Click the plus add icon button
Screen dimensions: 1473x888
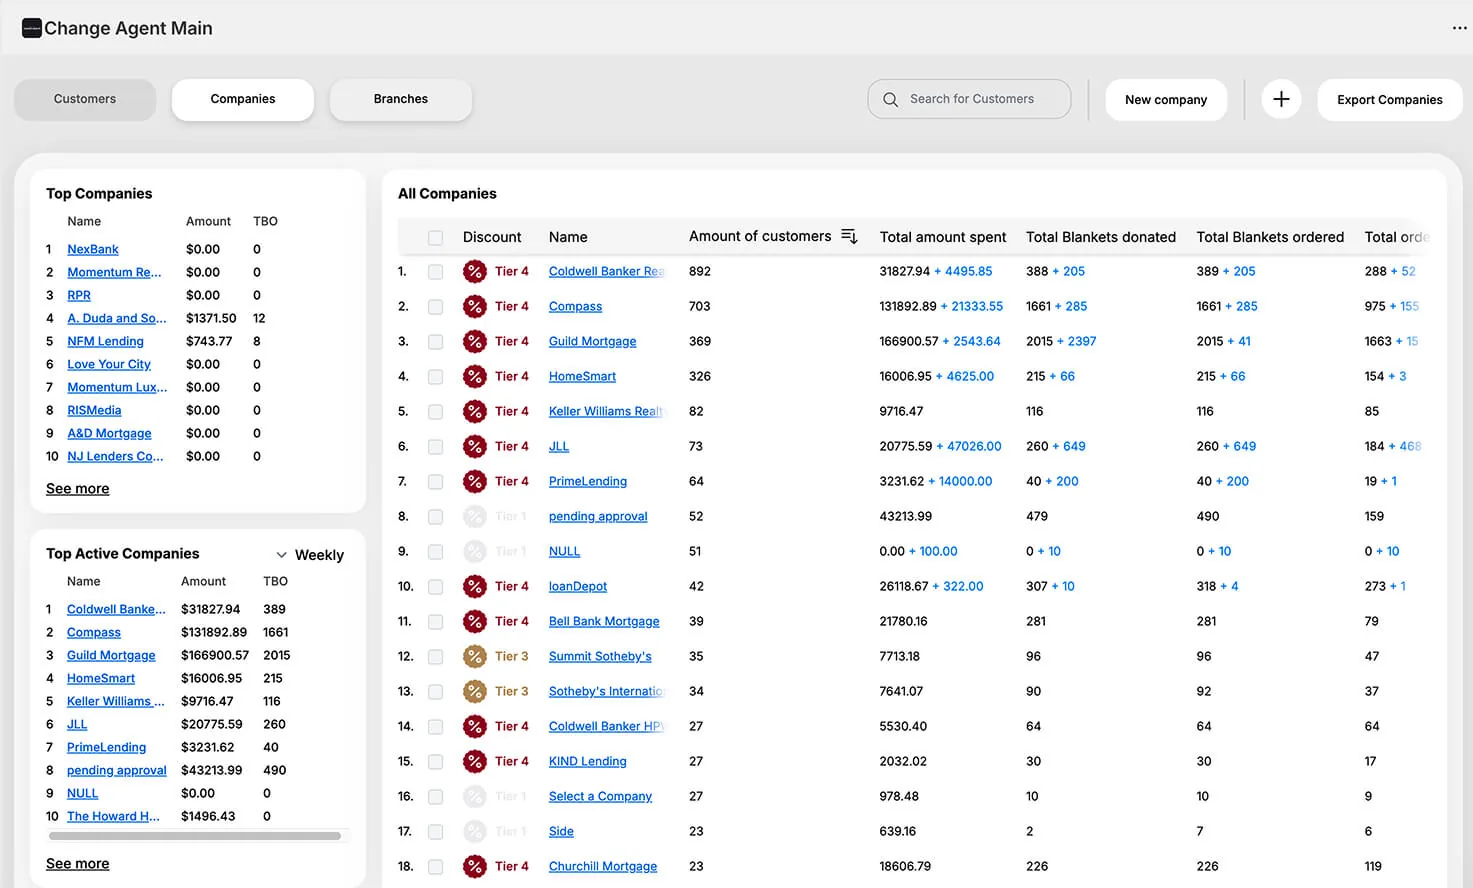coord(1281,99)
